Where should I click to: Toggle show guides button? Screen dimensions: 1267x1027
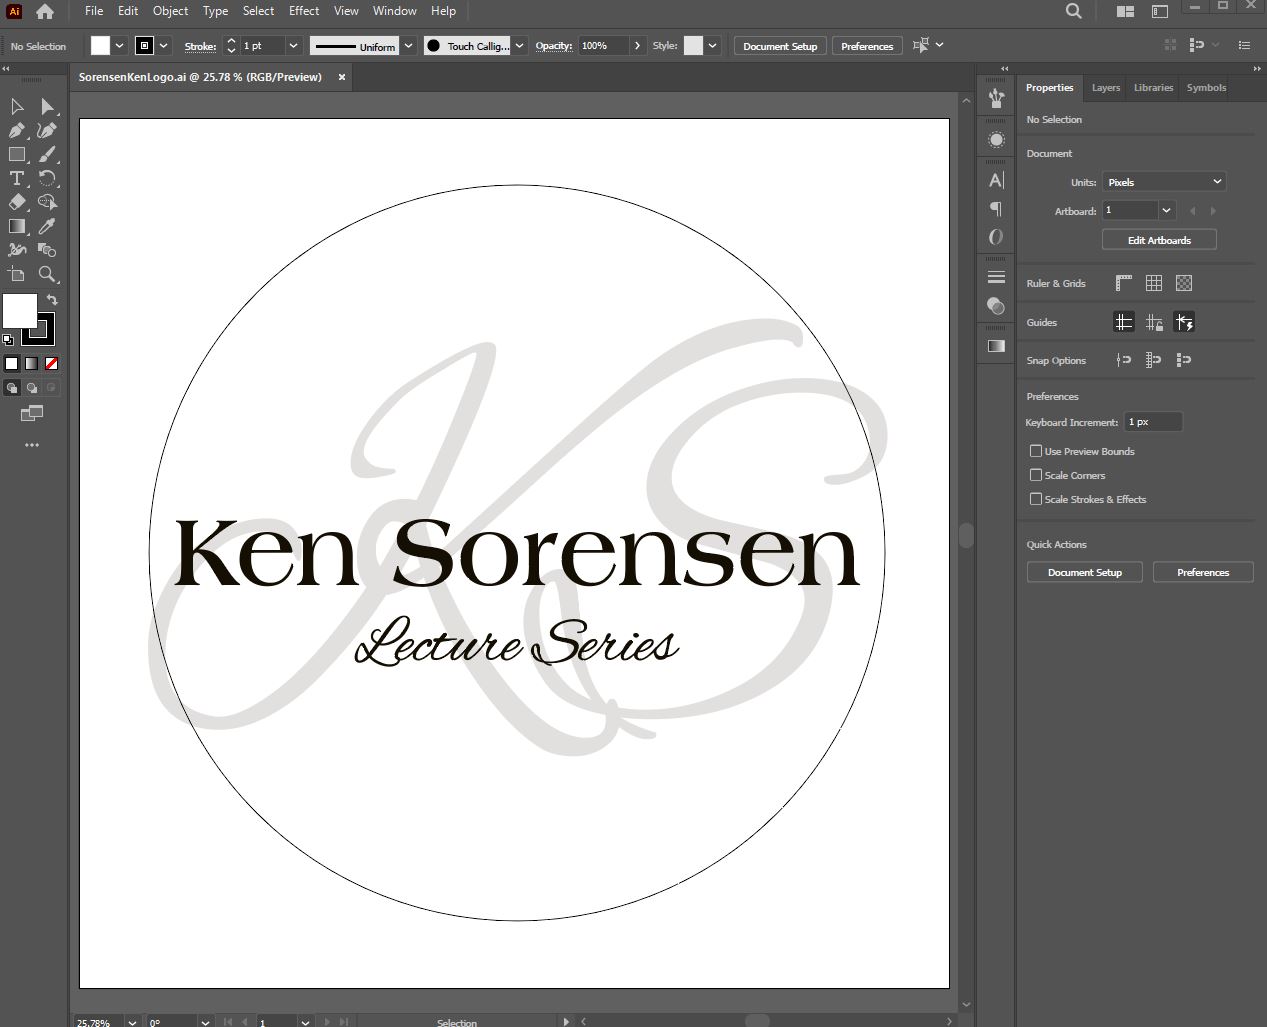[1124, 322]
